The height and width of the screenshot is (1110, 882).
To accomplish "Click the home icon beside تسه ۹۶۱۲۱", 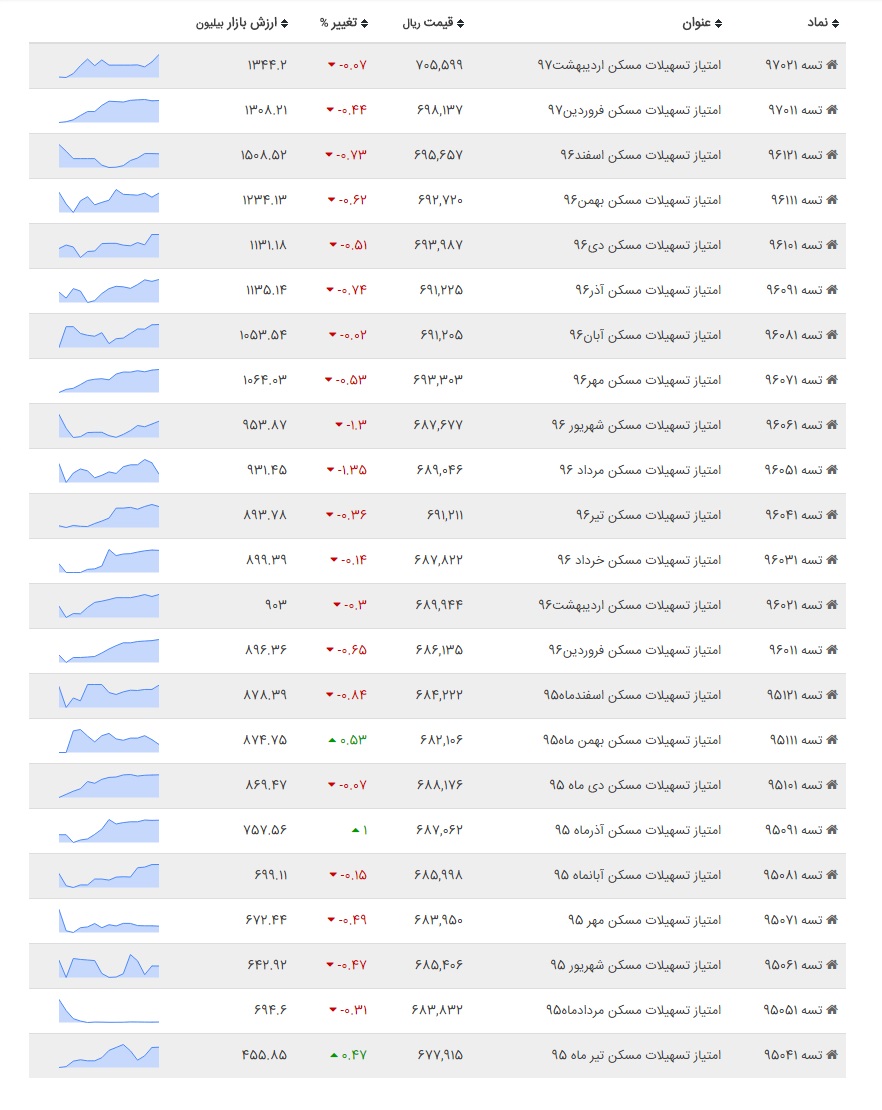I will tap(832, 154).
